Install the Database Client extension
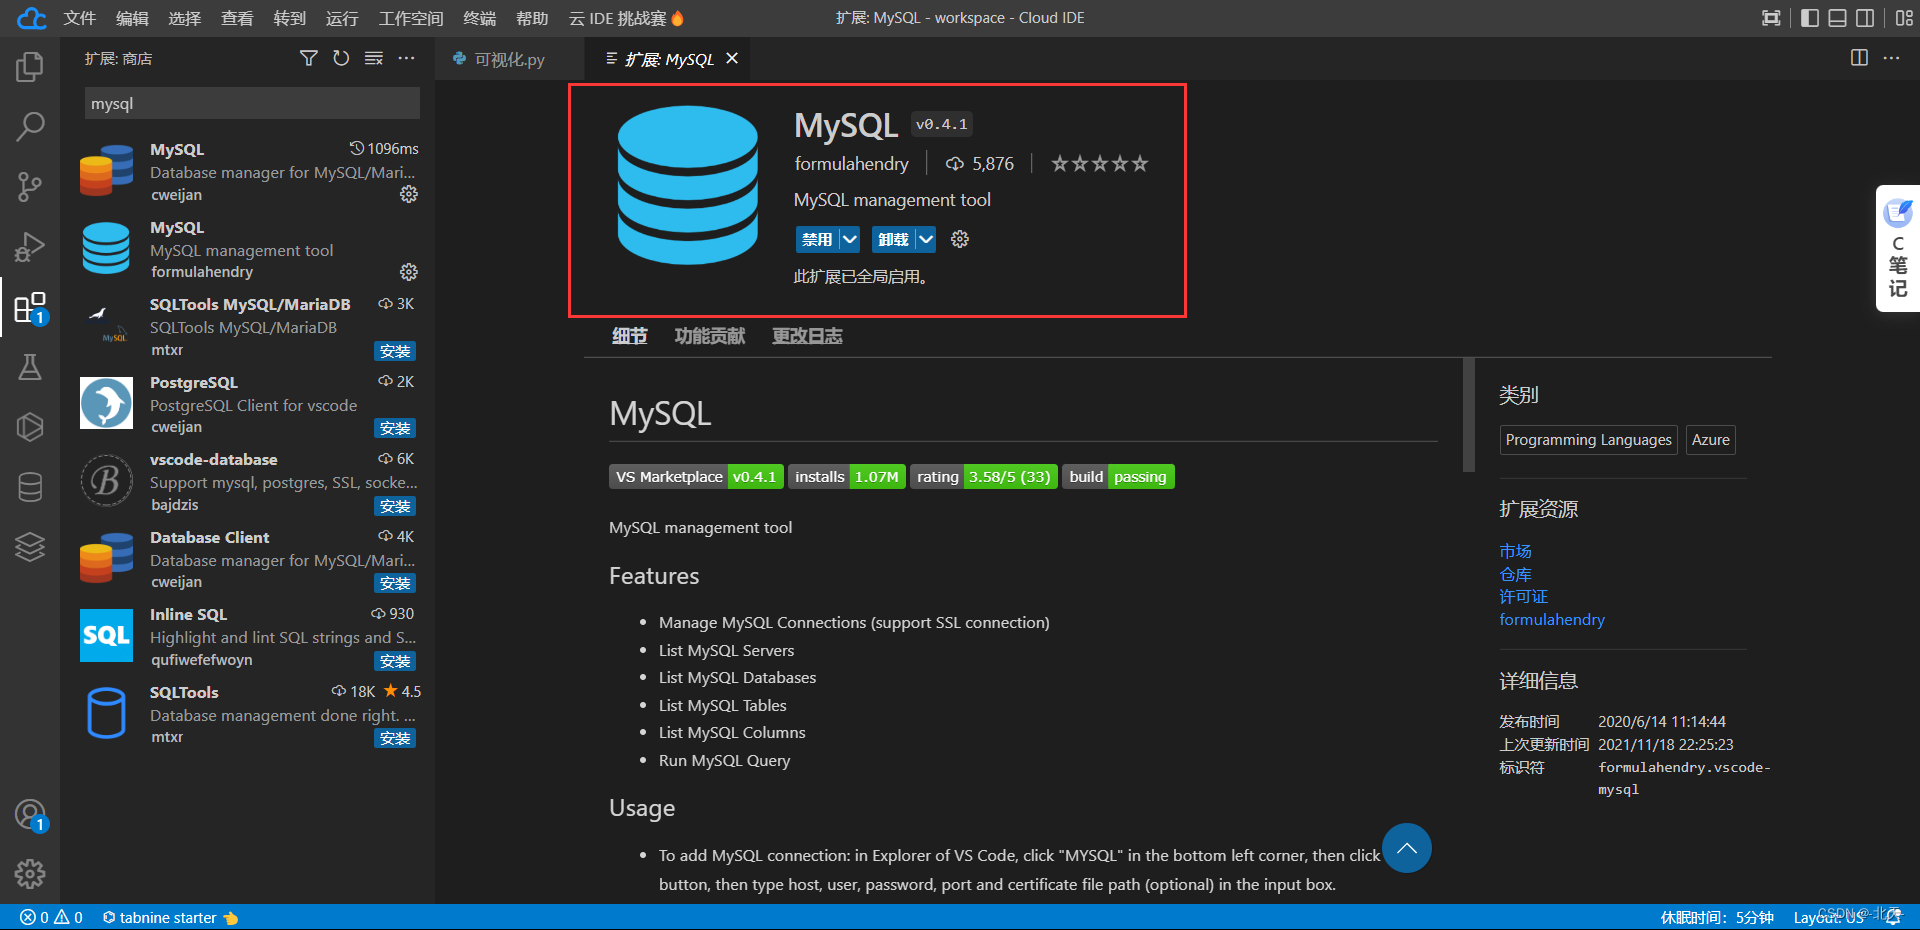The height and width of the screenshot is (930, 1920). coord(395,583)
